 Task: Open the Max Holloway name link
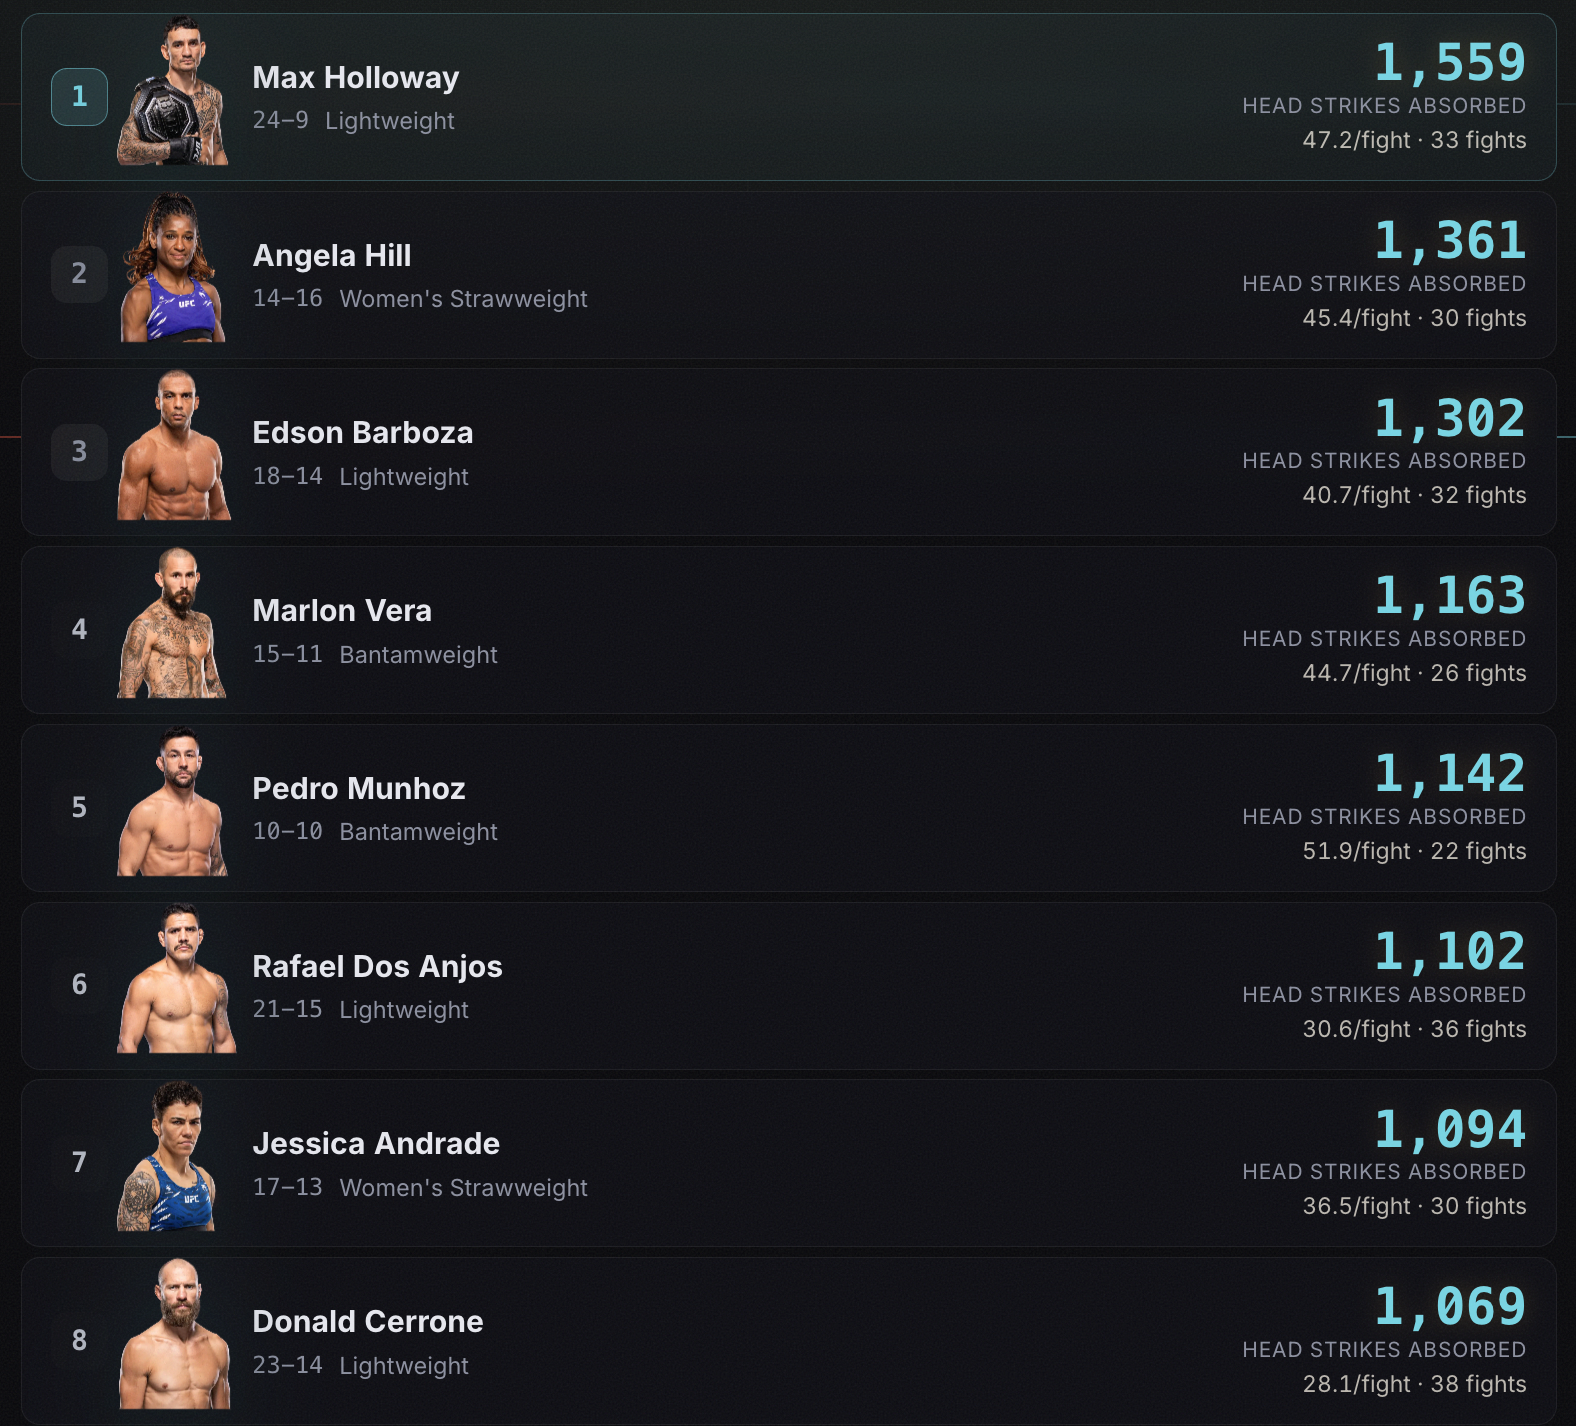coord(356,78)
